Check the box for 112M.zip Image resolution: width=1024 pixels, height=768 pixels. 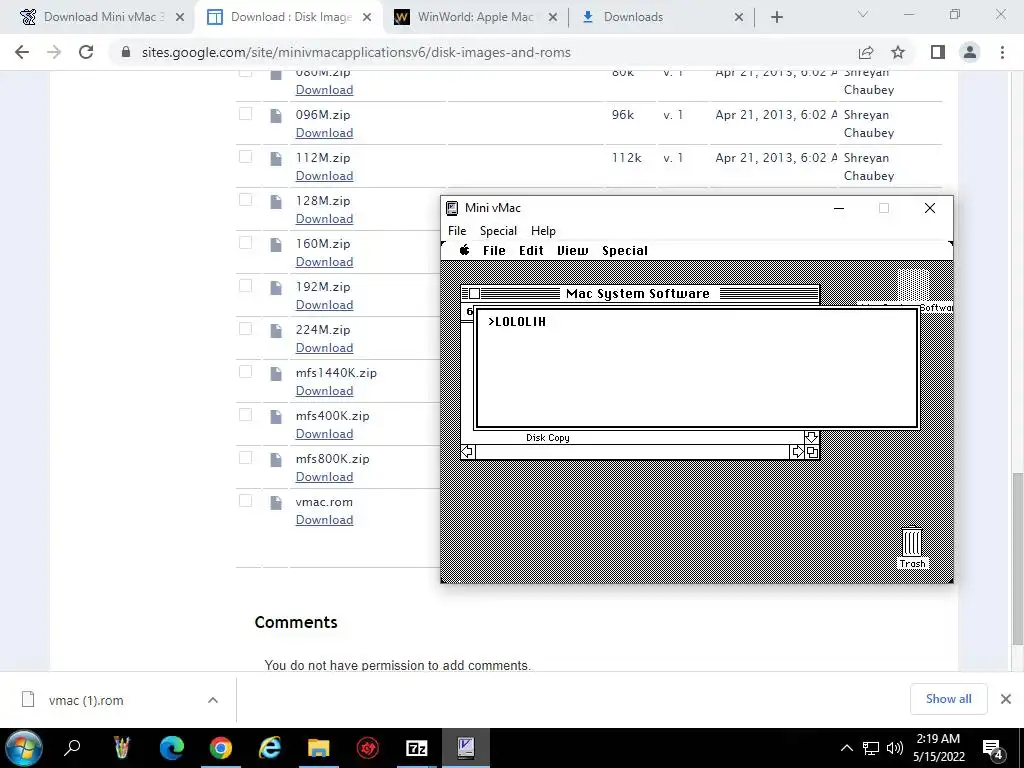tap(246, 157)
